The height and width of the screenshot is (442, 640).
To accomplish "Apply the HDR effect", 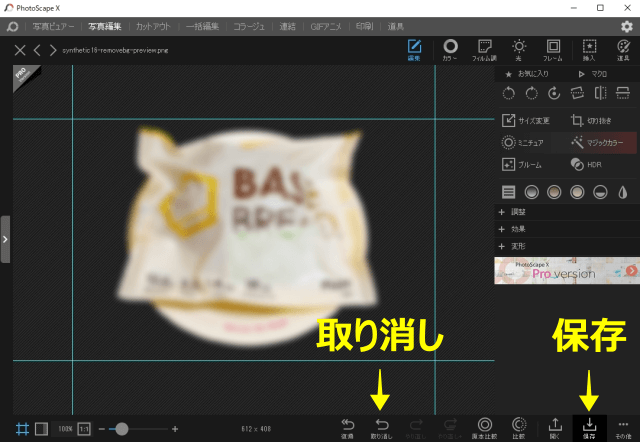I will (586, 164).
